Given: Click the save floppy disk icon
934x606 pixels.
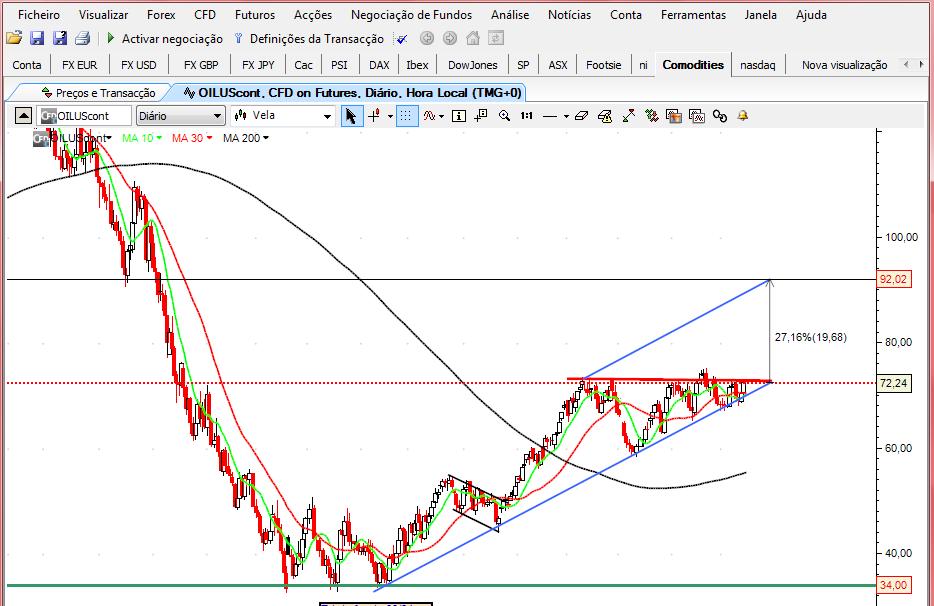Looking at the screenshot, I should [37, 38].
